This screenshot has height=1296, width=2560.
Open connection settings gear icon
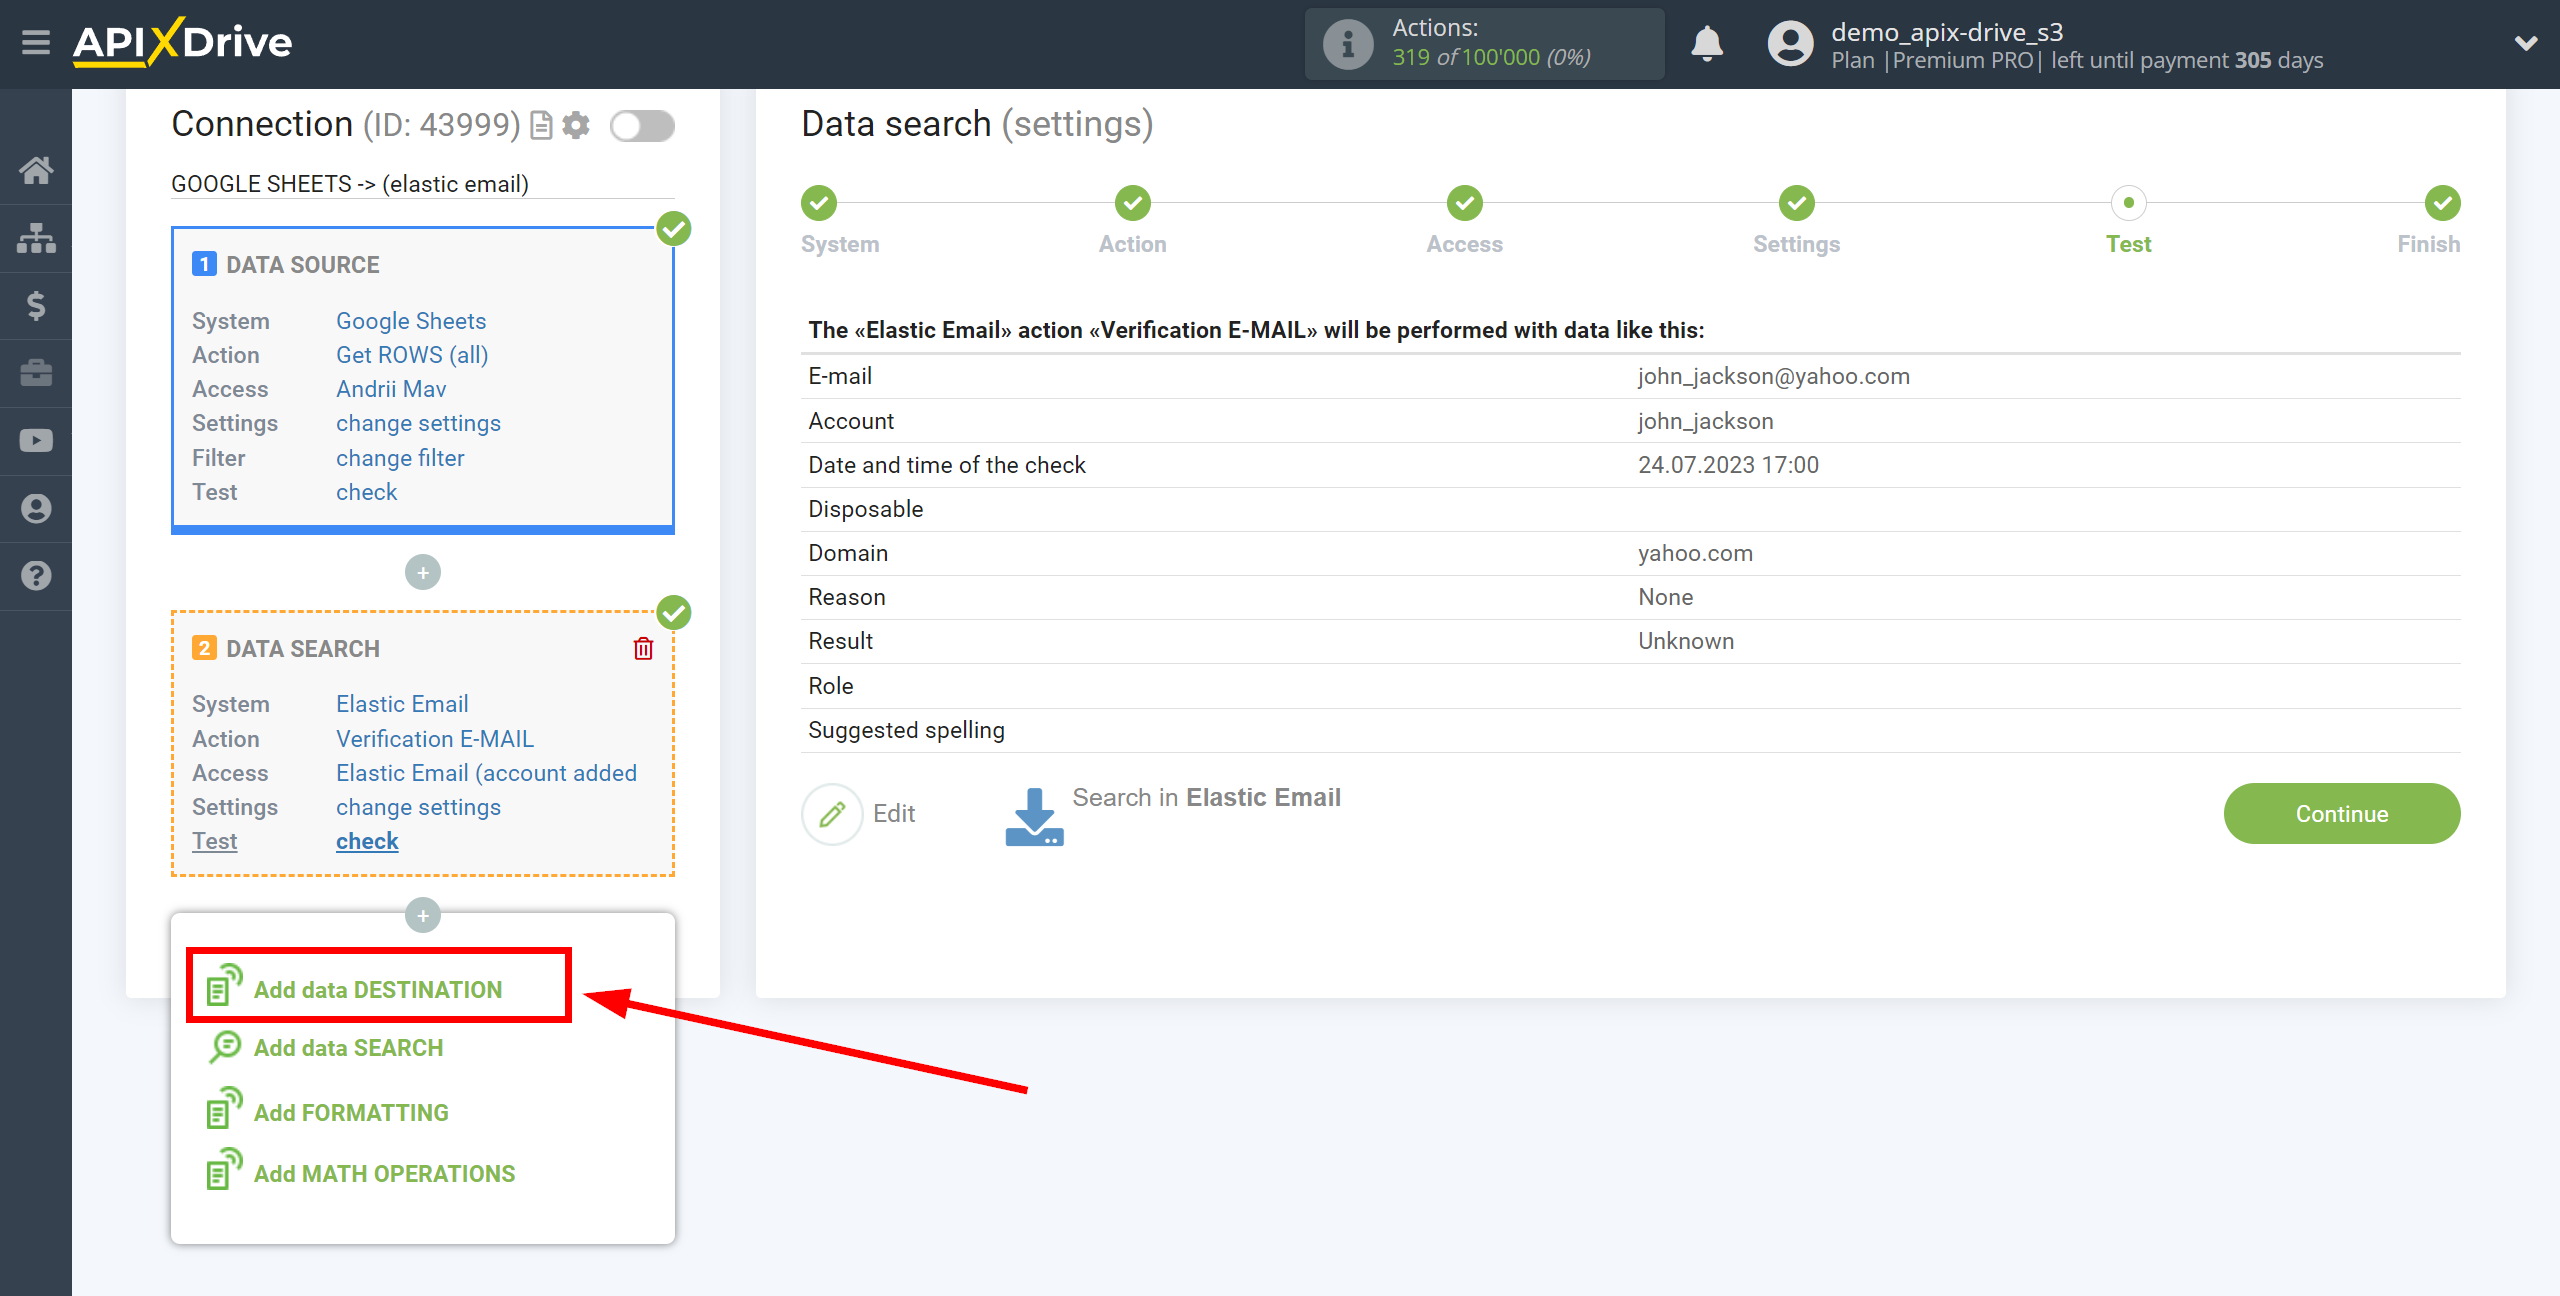pyautogui.click(x=576, y=125)
